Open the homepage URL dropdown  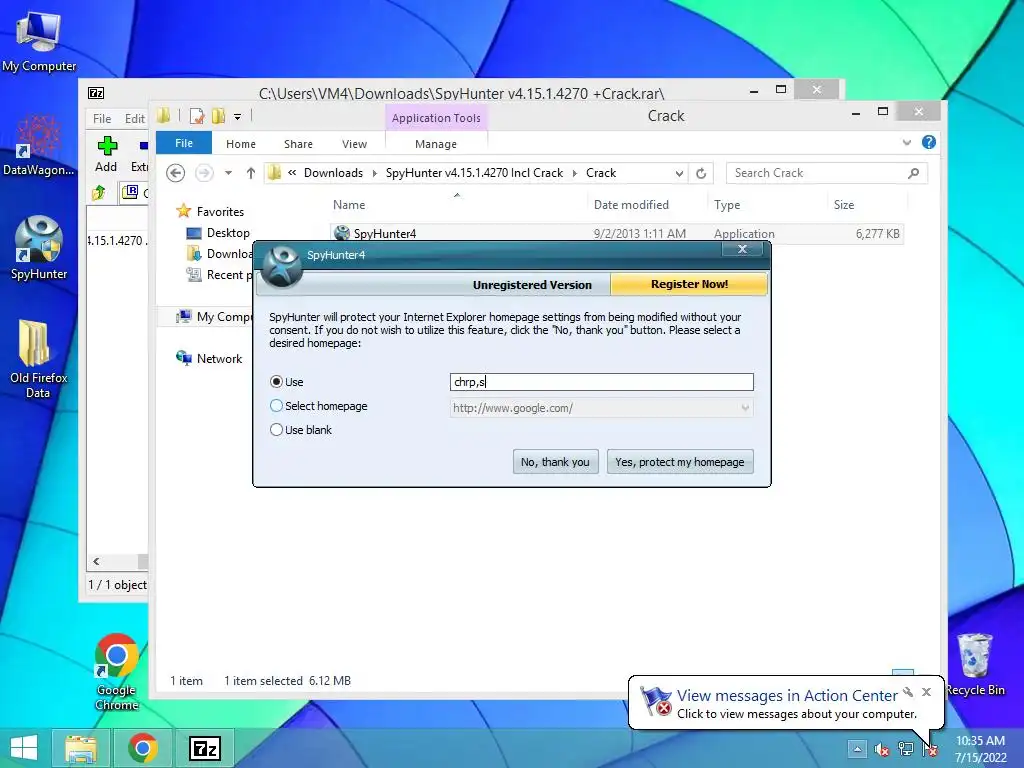tap(745, 408)
